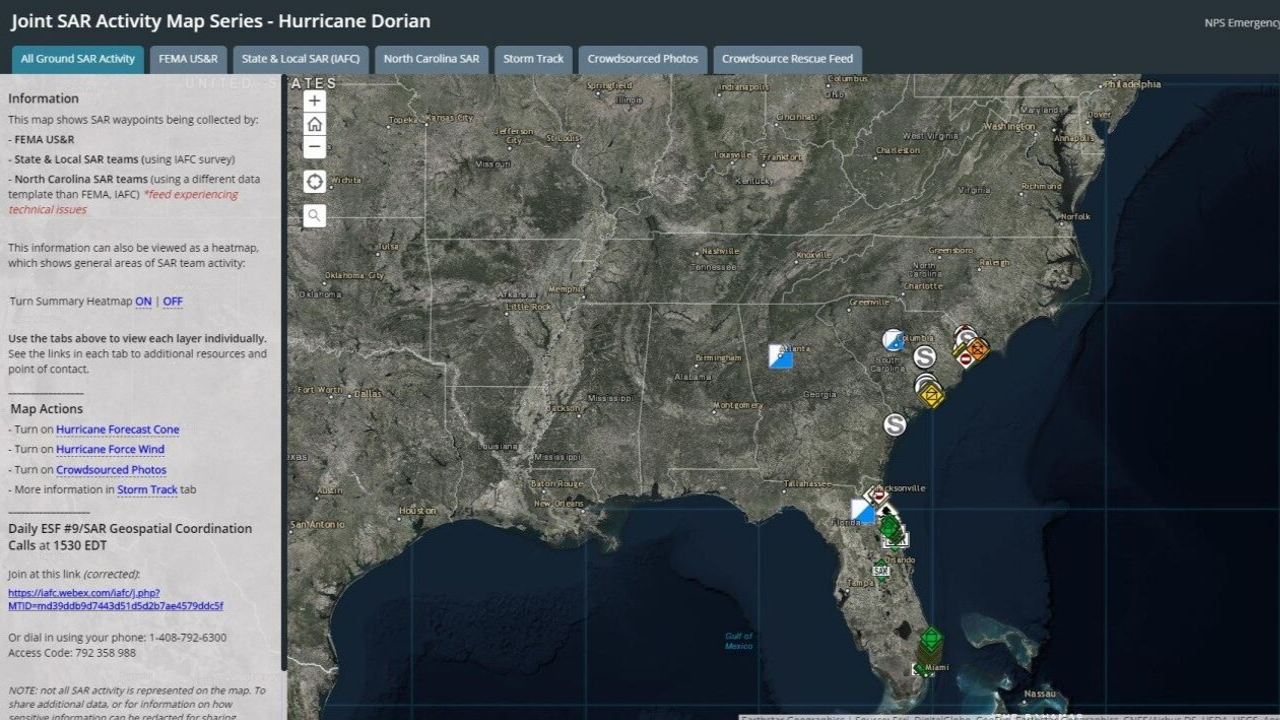Click the sidebar vertical scrollbar

click(284, 370)
